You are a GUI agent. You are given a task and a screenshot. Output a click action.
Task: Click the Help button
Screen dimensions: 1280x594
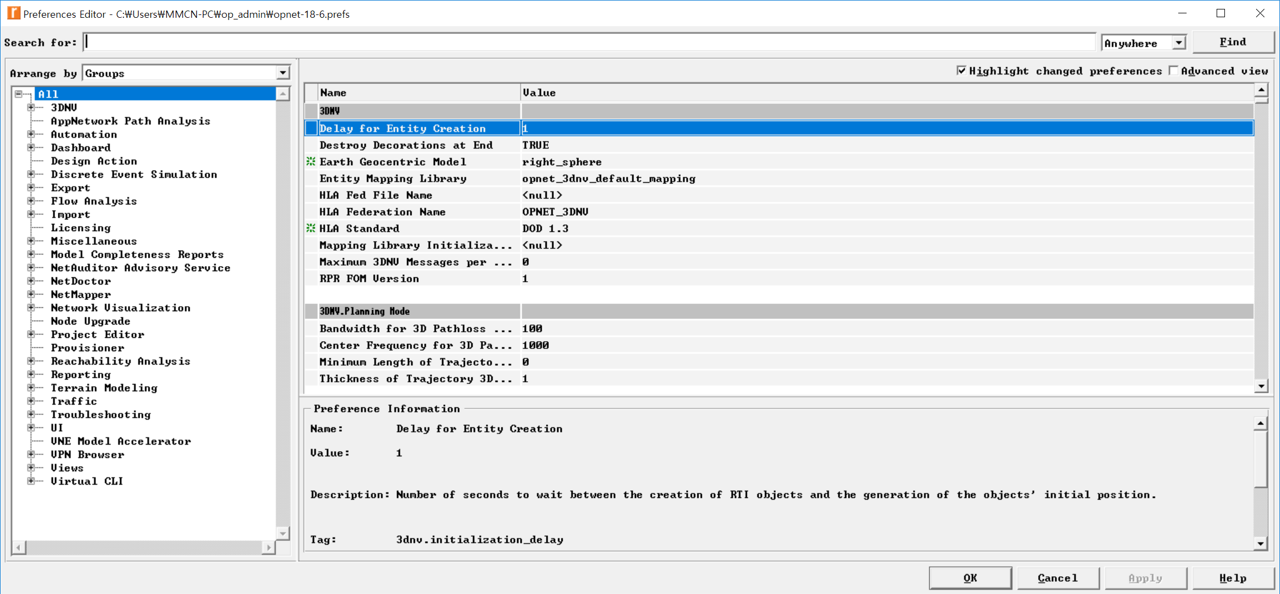click(x=1233, y=577)
